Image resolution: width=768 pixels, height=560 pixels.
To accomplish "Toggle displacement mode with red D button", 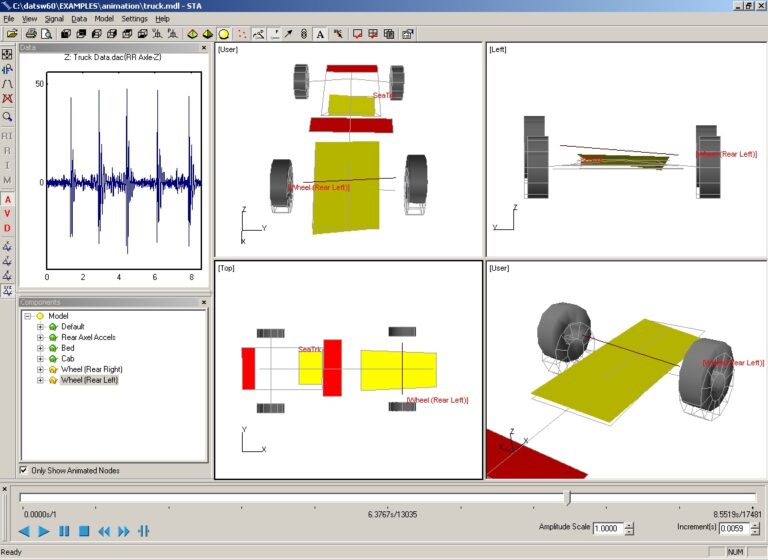I will coord(7,228).
